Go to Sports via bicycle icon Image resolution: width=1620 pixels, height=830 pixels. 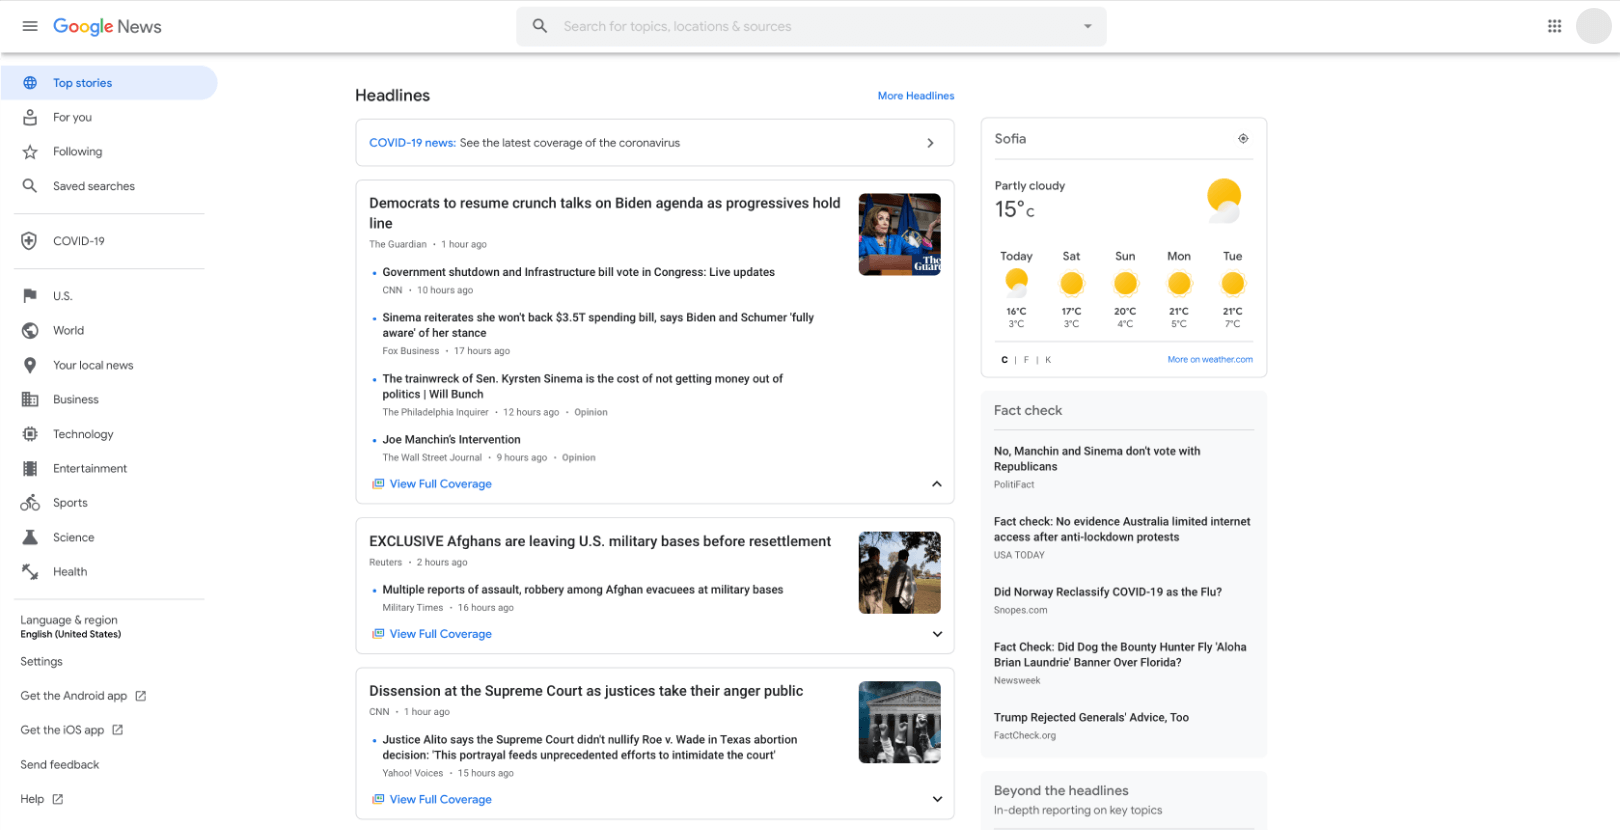pos(30,503)
